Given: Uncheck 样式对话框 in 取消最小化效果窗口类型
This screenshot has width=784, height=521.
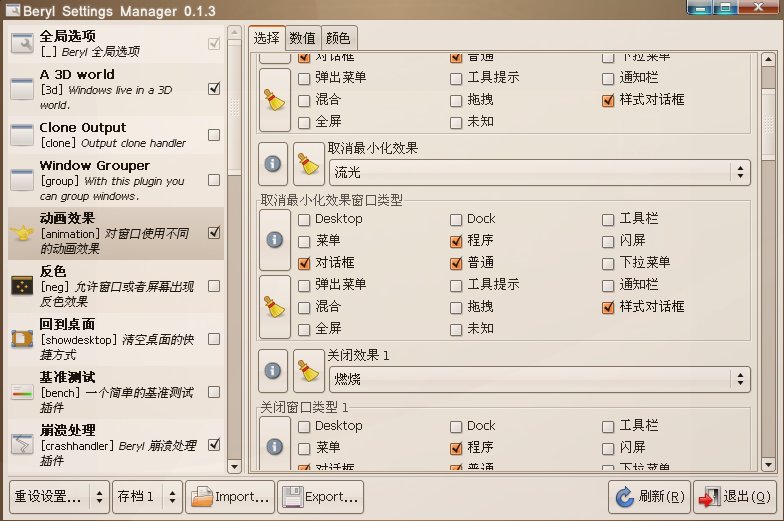Looking at the screenshot, I should click(x=608, y=308).
